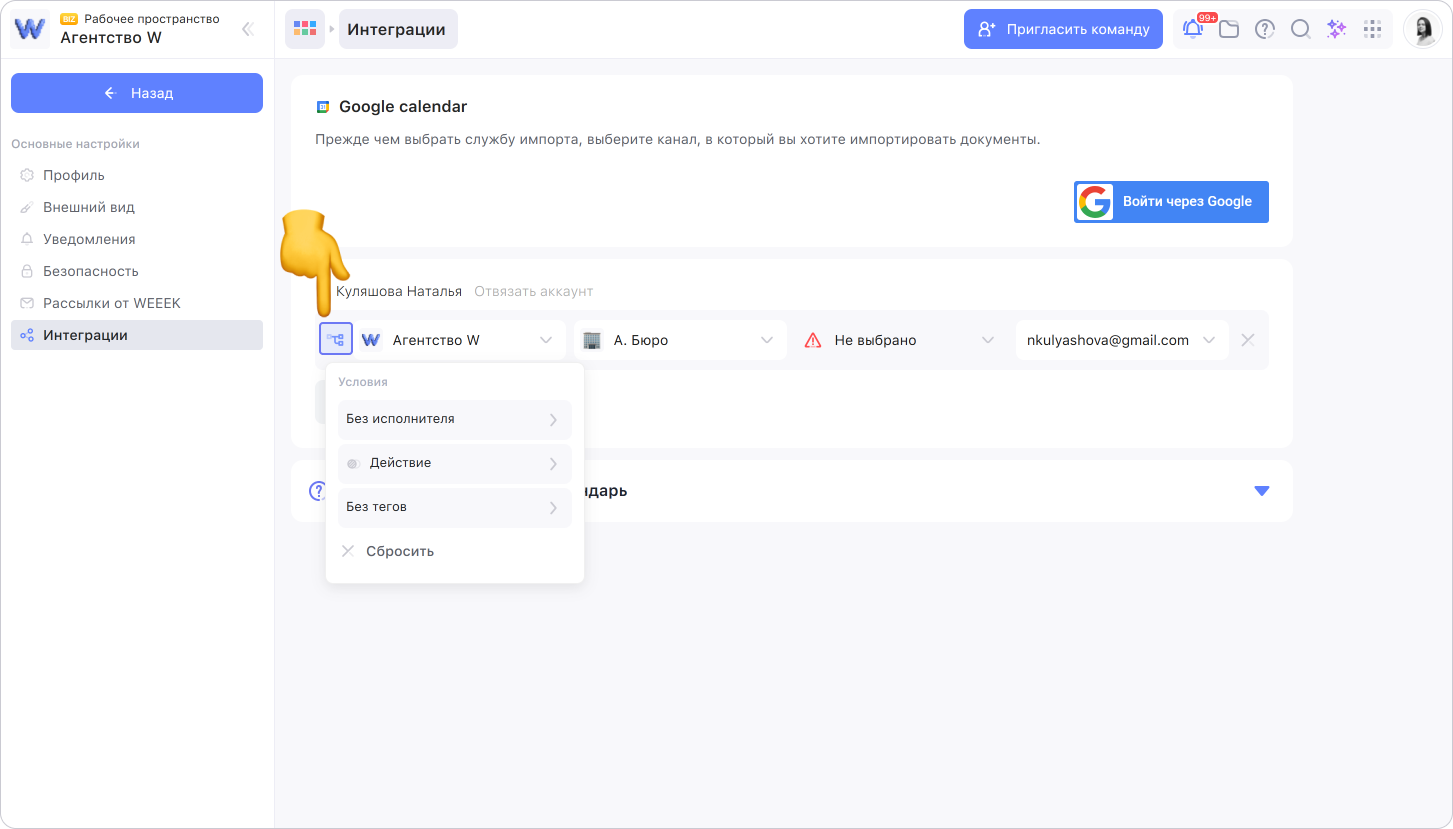Collapse the sidebar with double chevron
The width and height of the screenshot is (1453, 829).
point(248,29)
